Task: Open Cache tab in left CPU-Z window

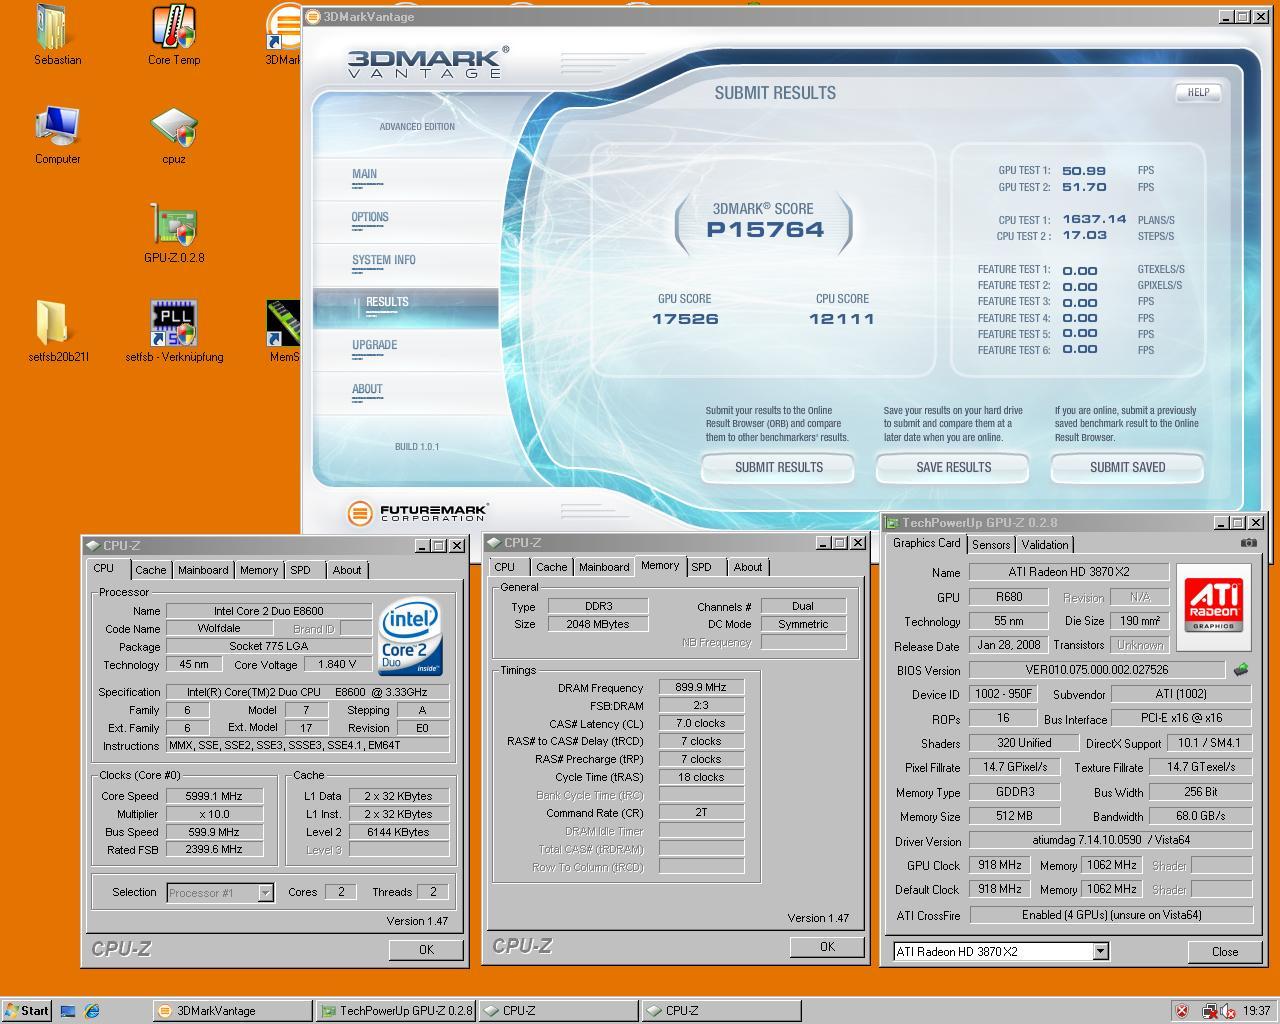Action: (x=151, y=570)
